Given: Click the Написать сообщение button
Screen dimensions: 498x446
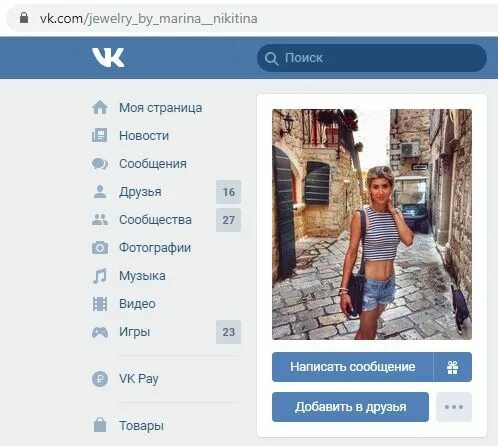Looking at the screenshot, I should tap(353, 367).
